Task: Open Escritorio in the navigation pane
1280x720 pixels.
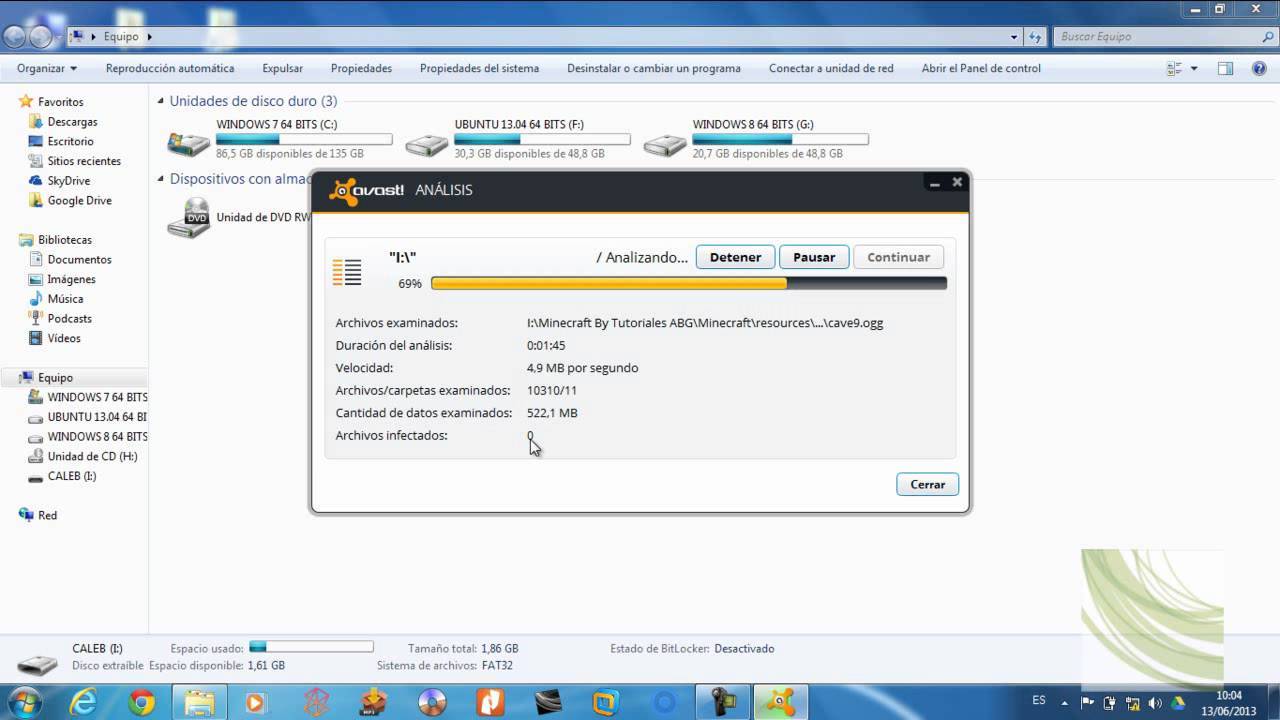Action: [70, 142]
